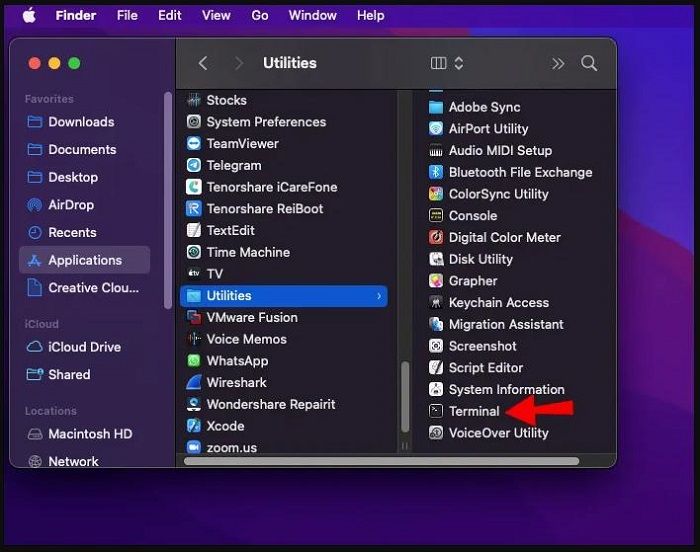Select the Wireshark application icon

(194, 383)
